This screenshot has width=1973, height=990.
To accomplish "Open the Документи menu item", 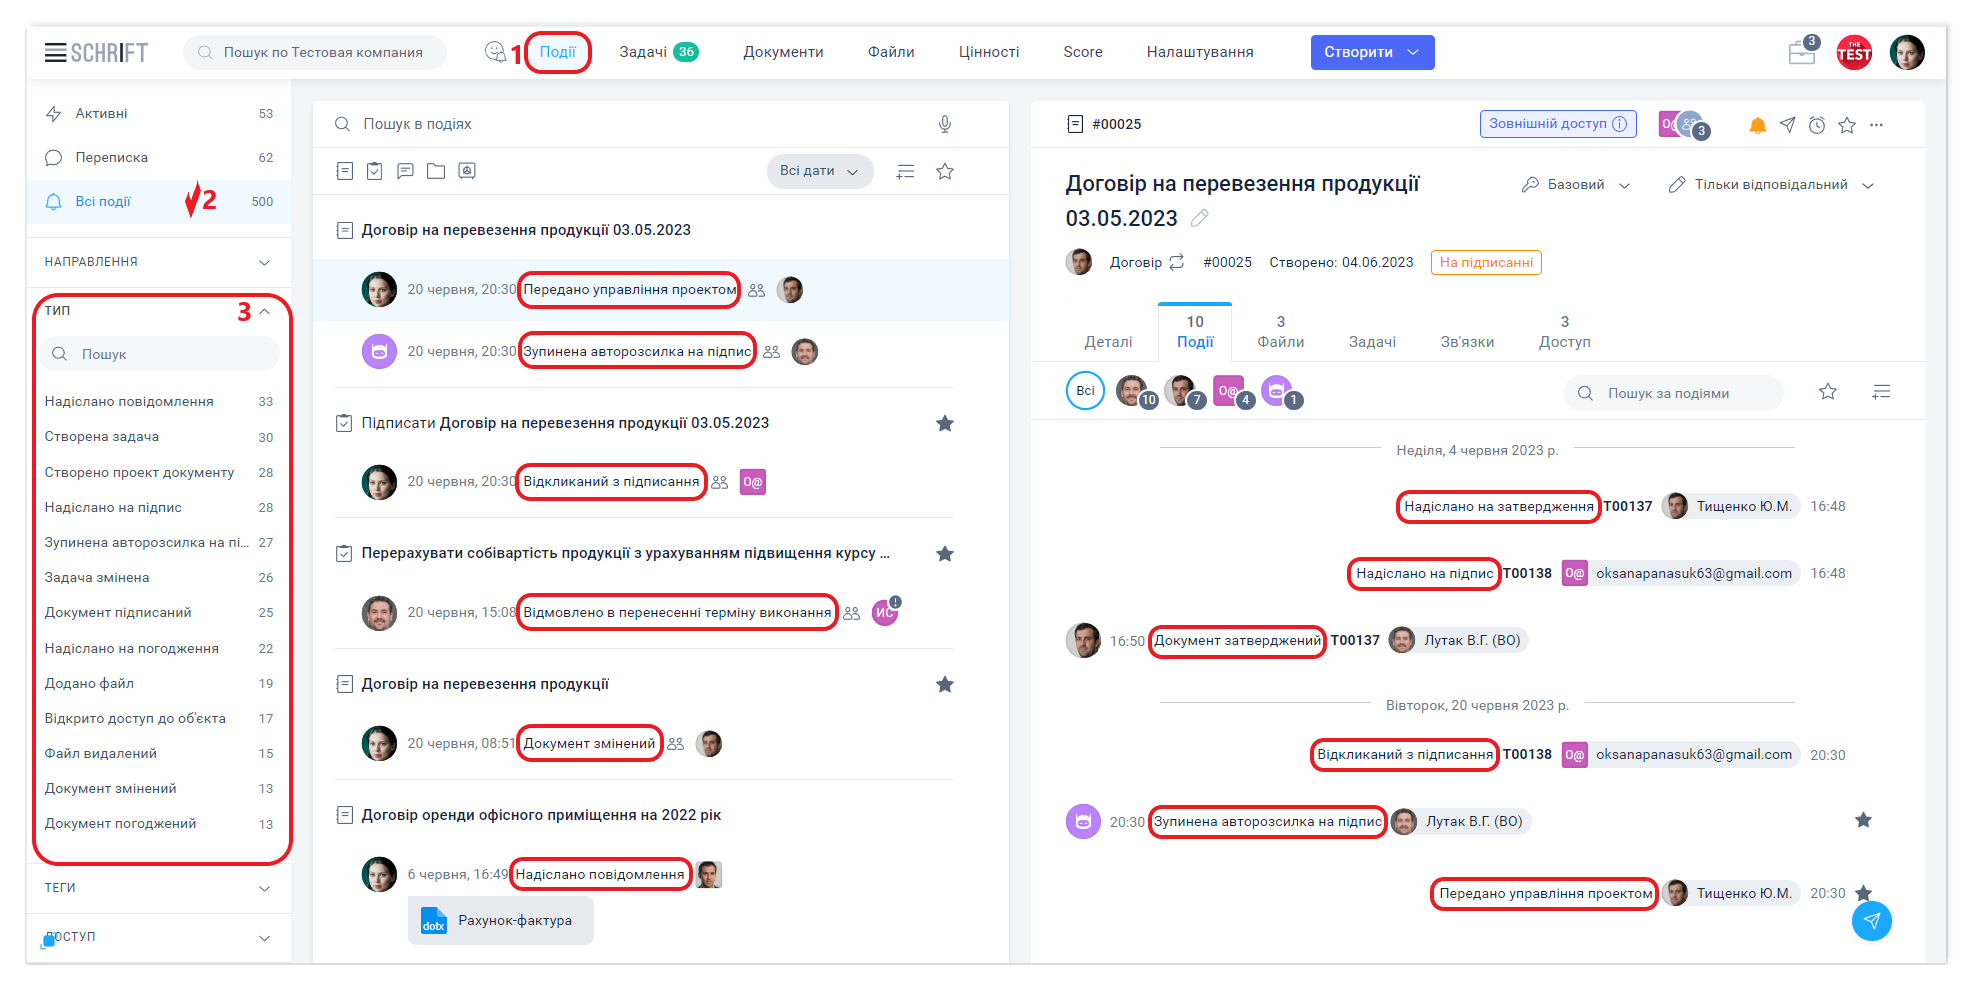I will [x=783, y=52].
